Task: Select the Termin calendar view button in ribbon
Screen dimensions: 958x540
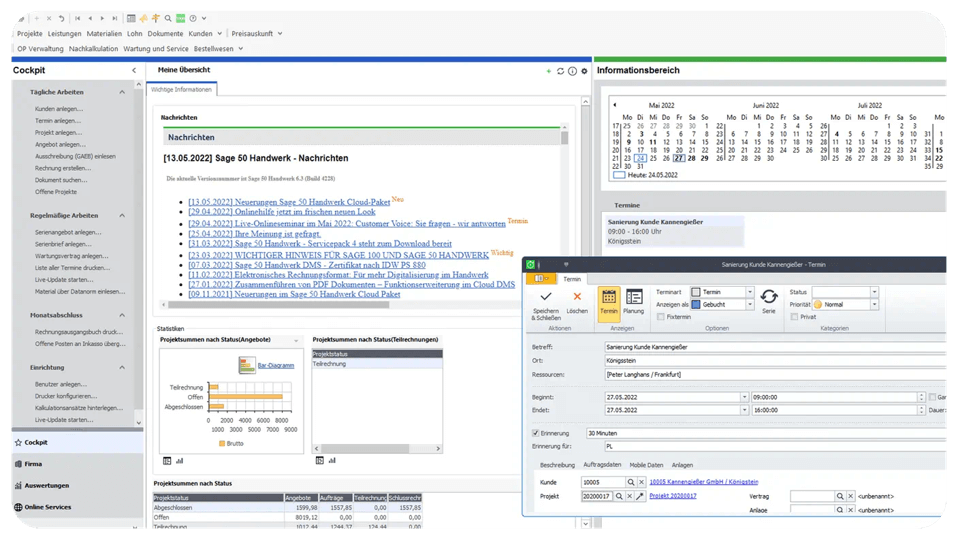Action: pos(609,303)
